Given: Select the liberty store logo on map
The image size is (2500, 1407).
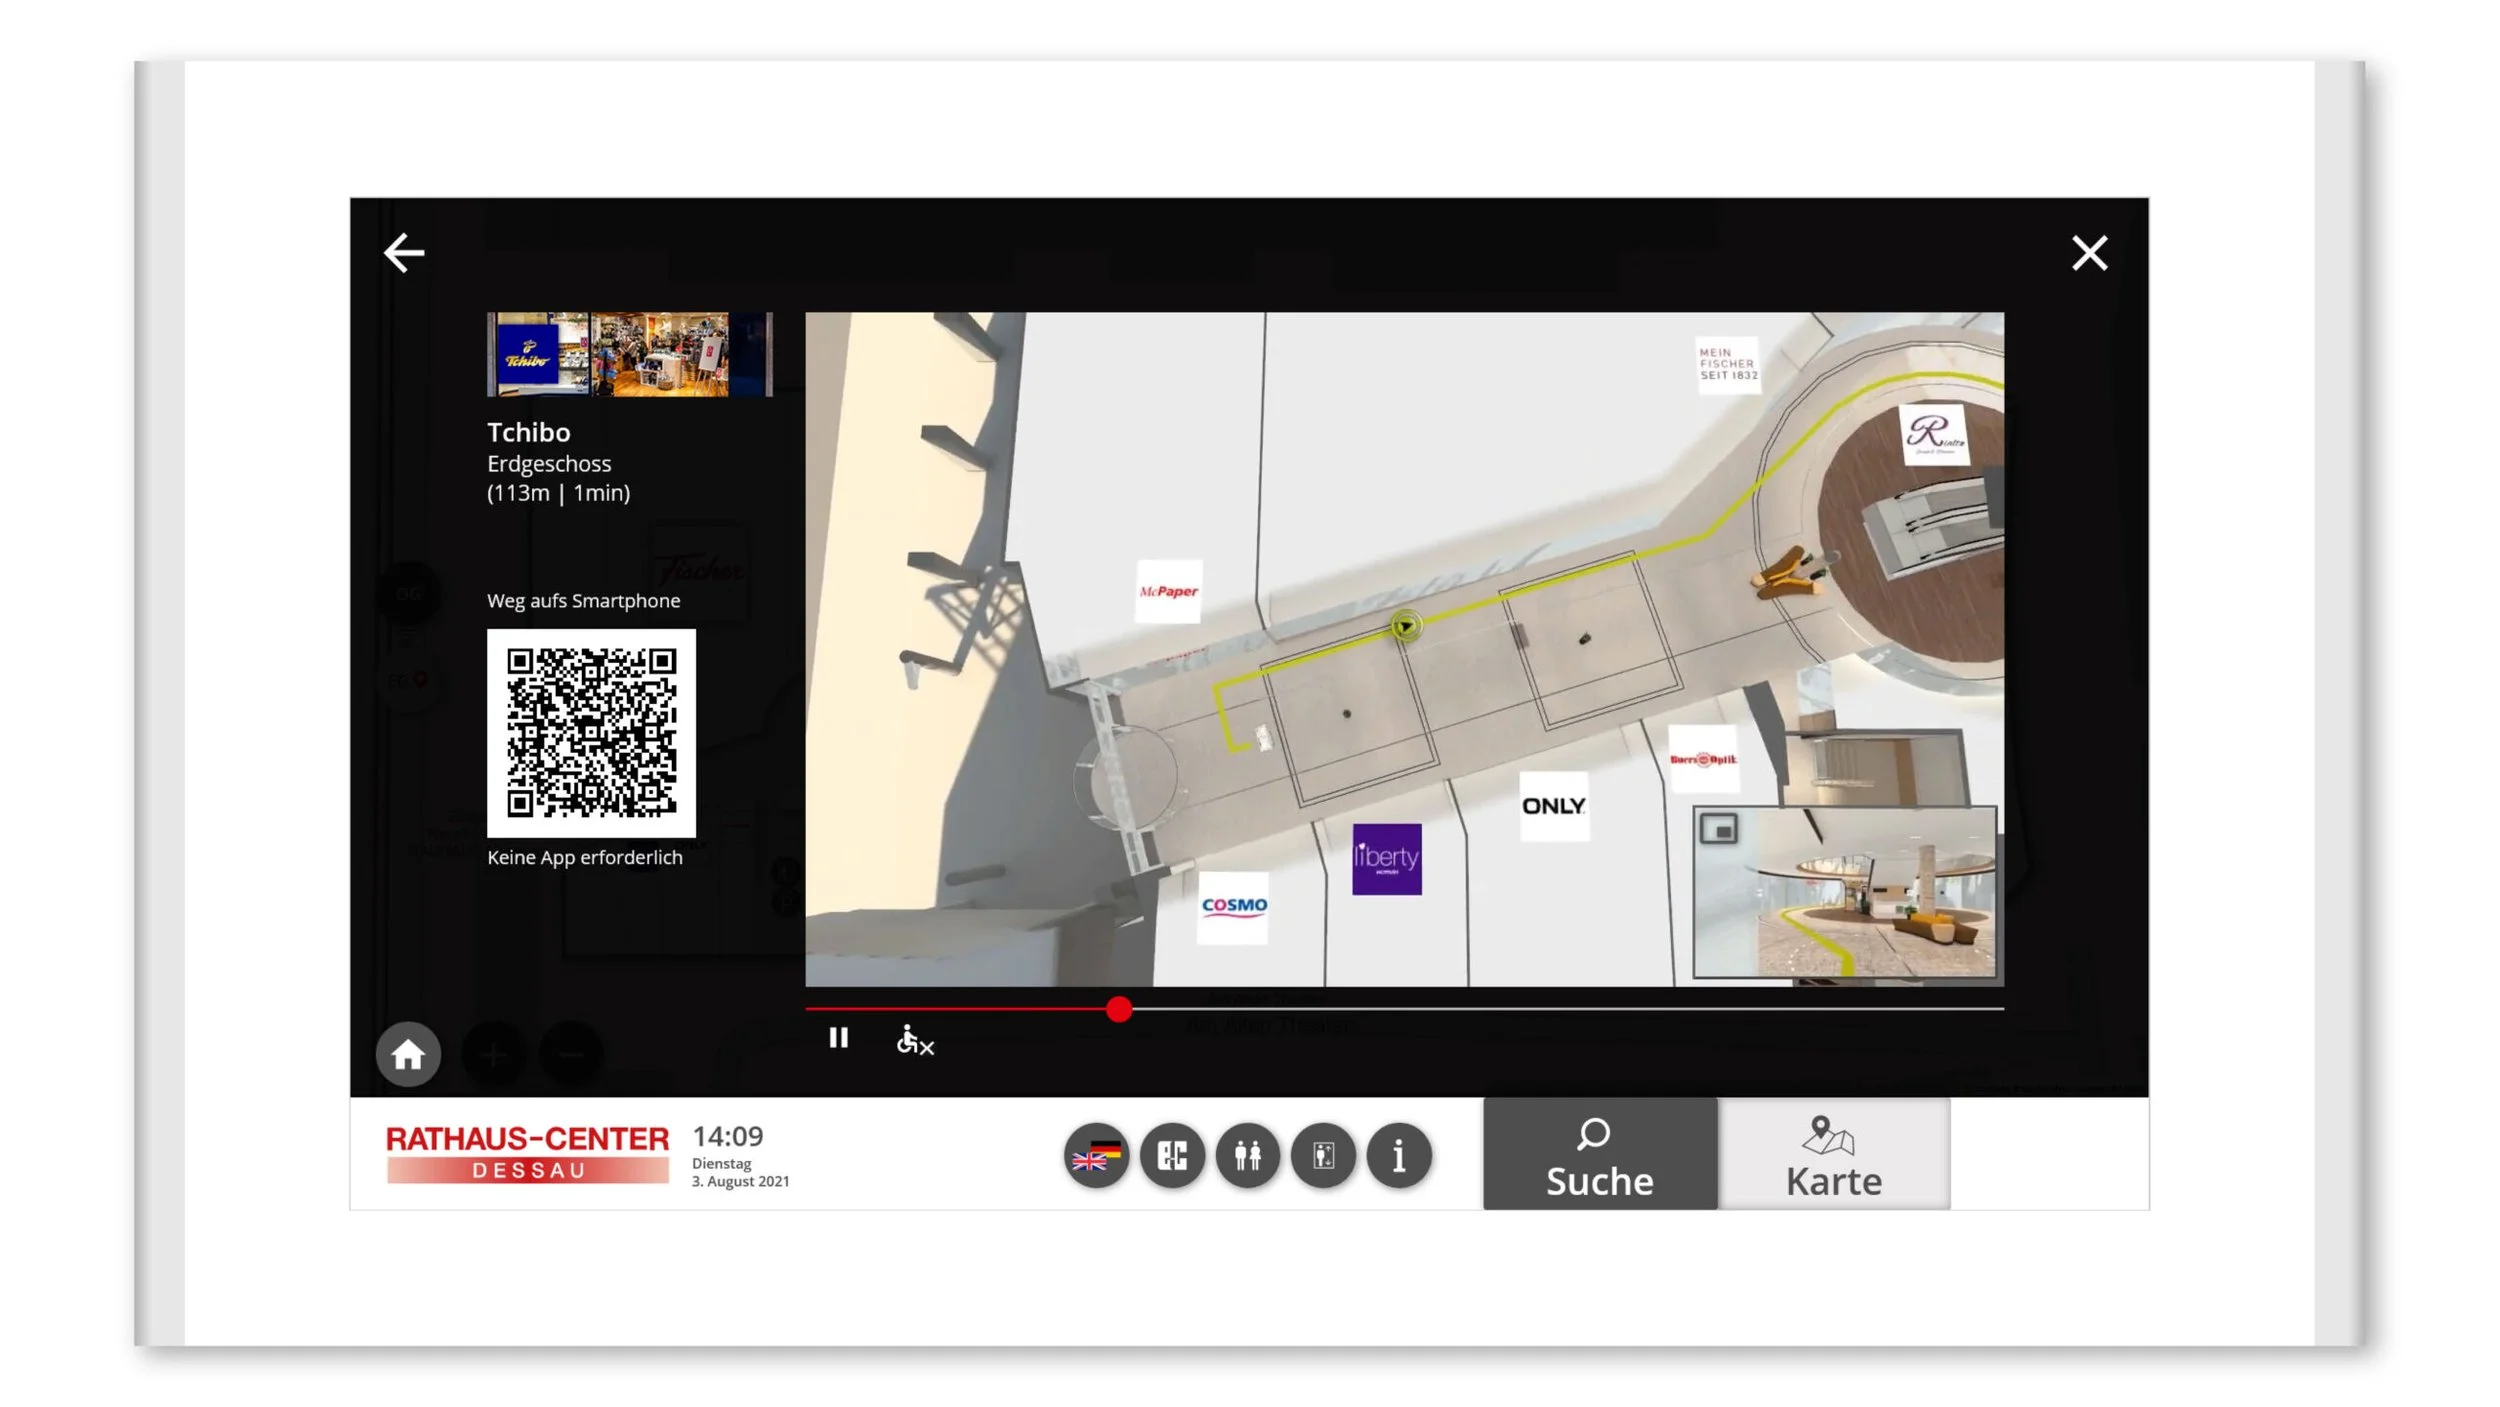Looking at the screenshot, I should (x=1386, y=859).
